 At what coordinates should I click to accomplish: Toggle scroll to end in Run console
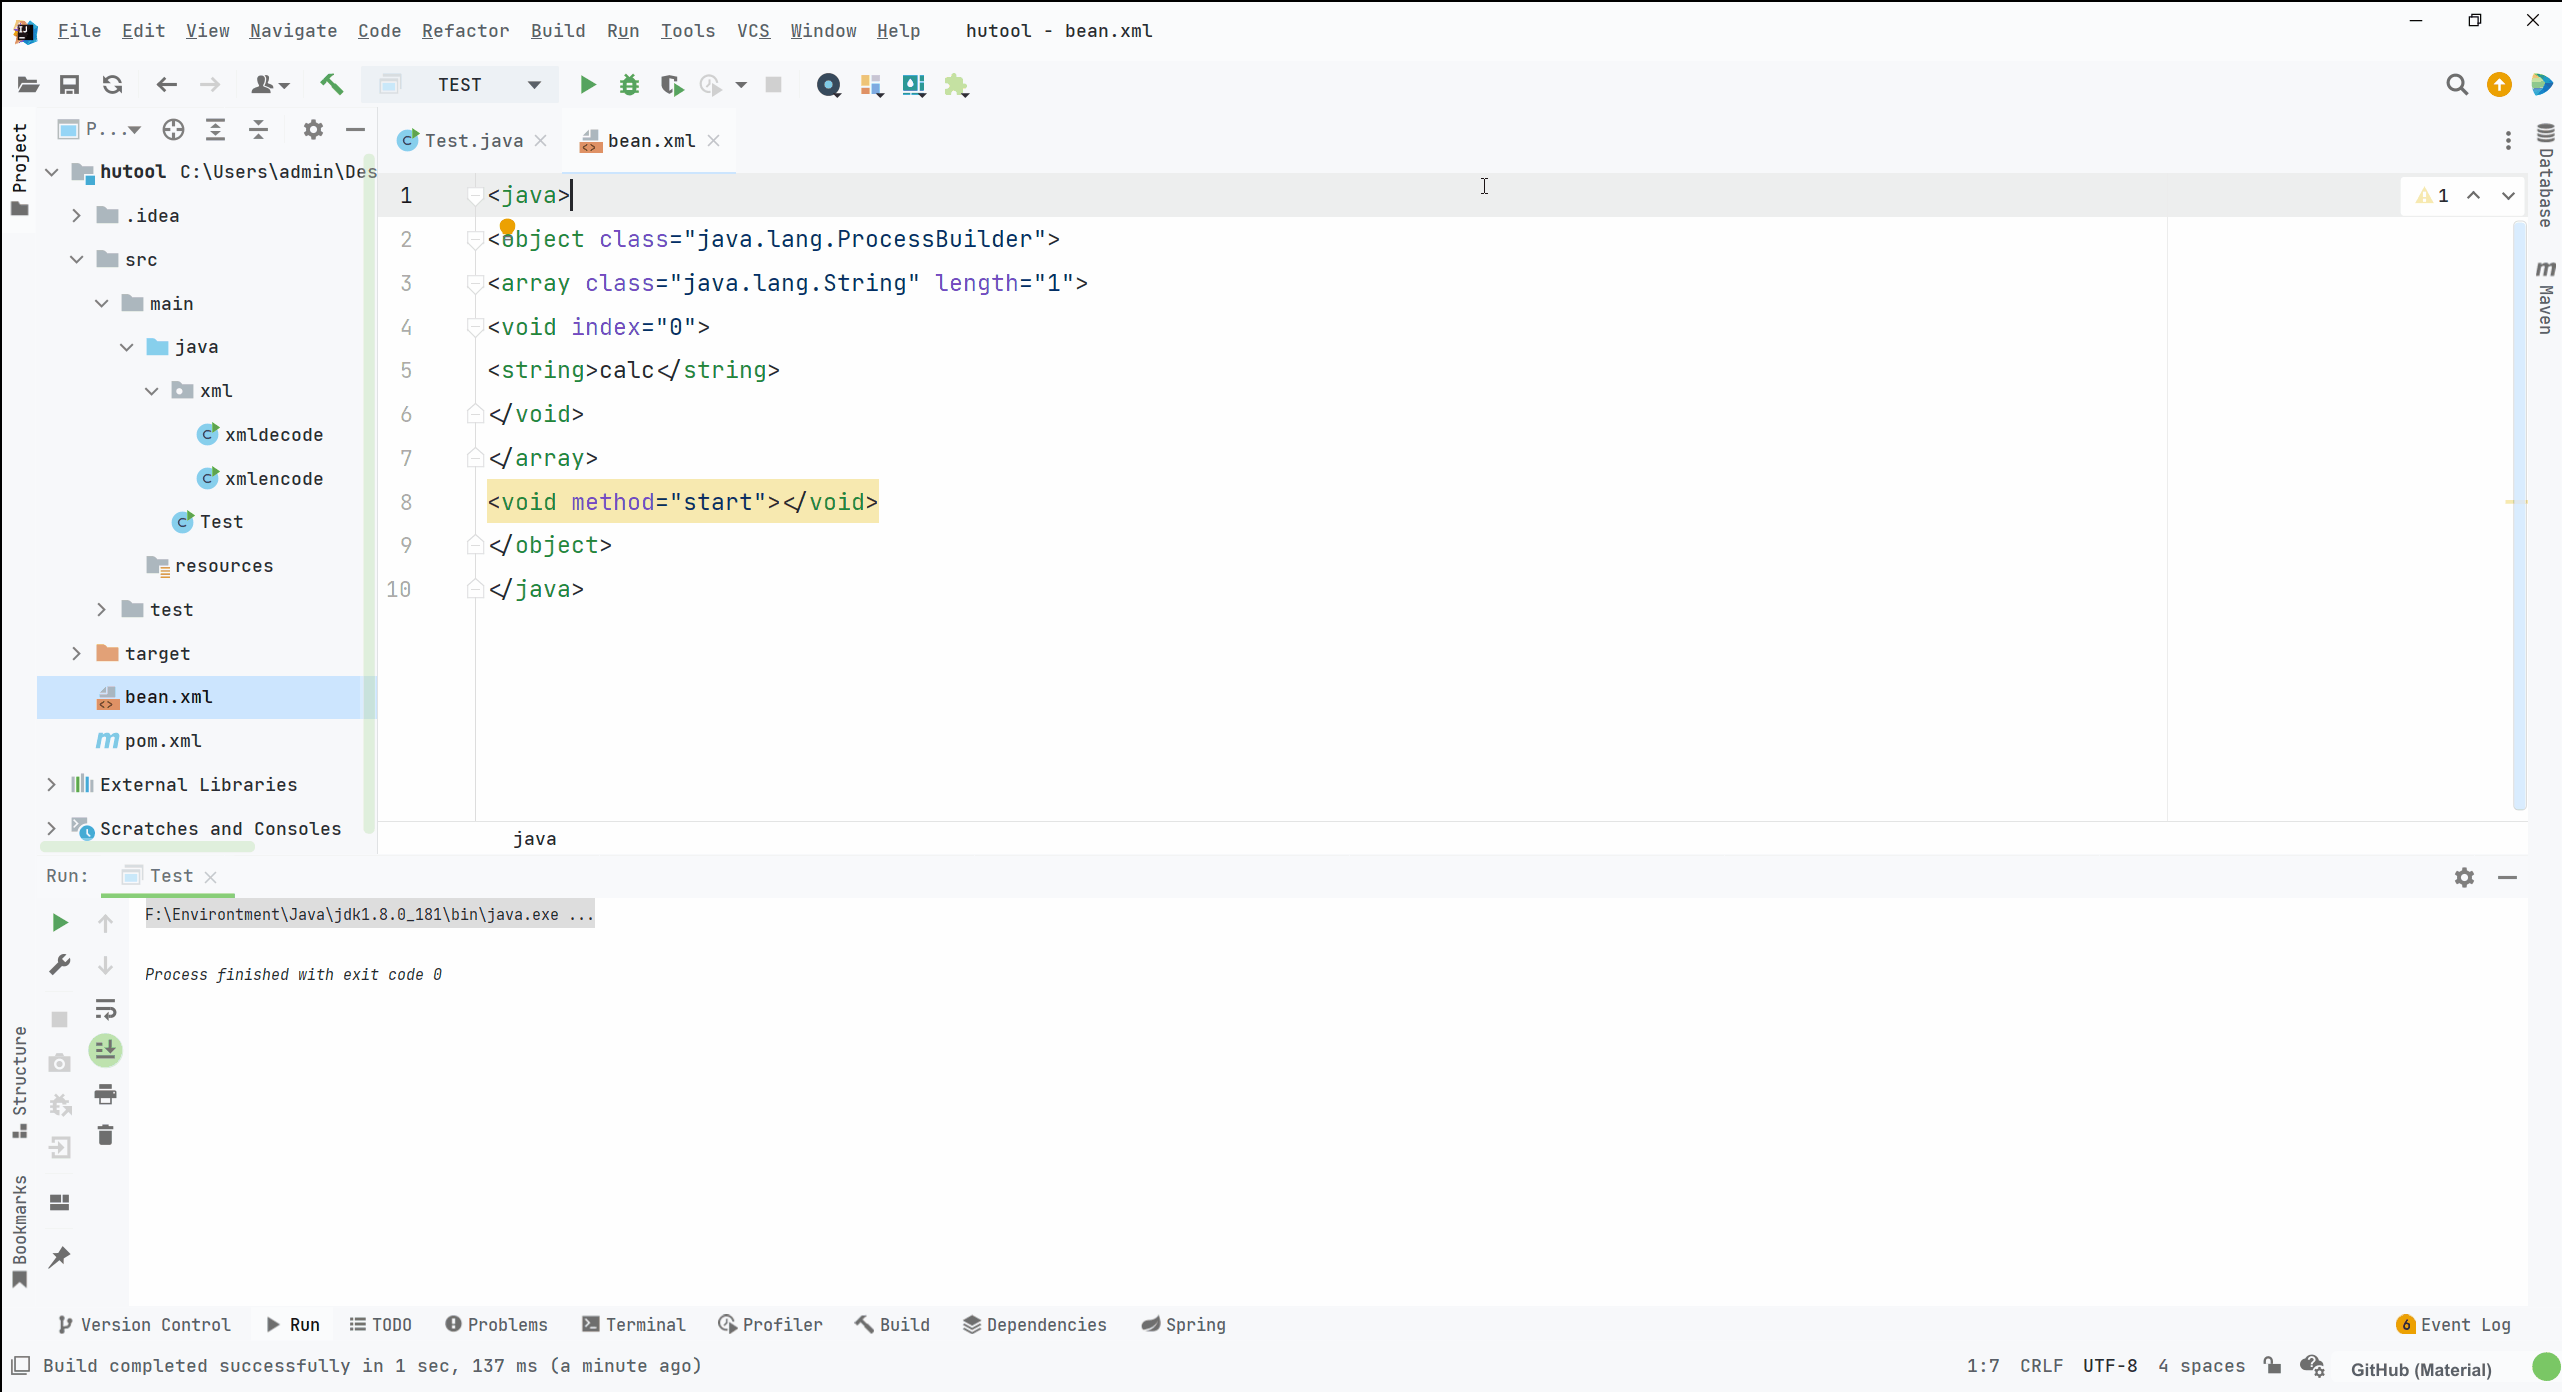pyautogui.click(x=105, y=1050)
